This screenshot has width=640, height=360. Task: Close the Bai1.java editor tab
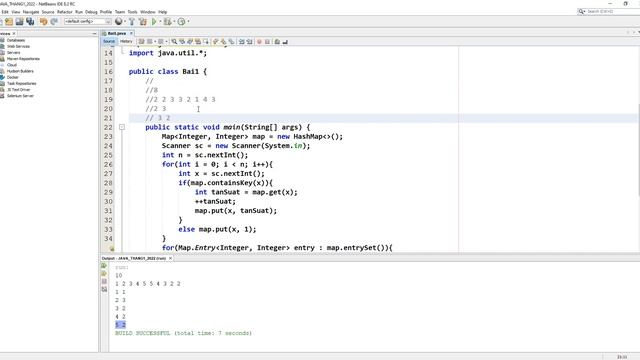[131, 33]
